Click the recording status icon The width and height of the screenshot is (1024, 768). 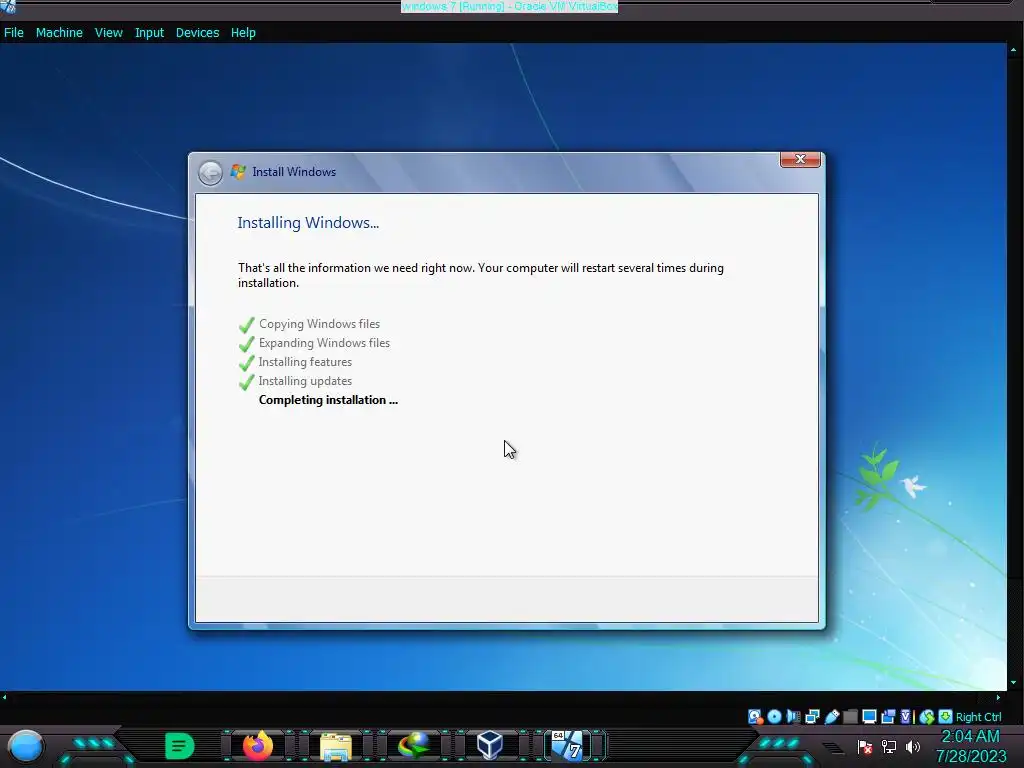(x=888, y=717)
